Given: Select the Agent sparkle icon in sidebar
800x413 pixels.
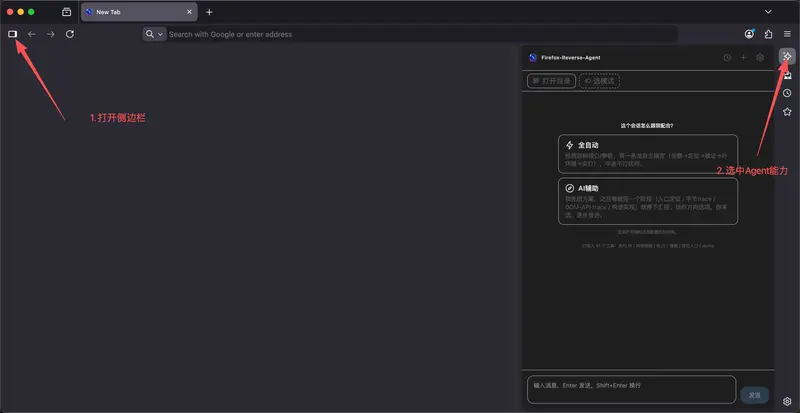Looking at the screenshot, I should pyautogui.click(x=787, y=56).
